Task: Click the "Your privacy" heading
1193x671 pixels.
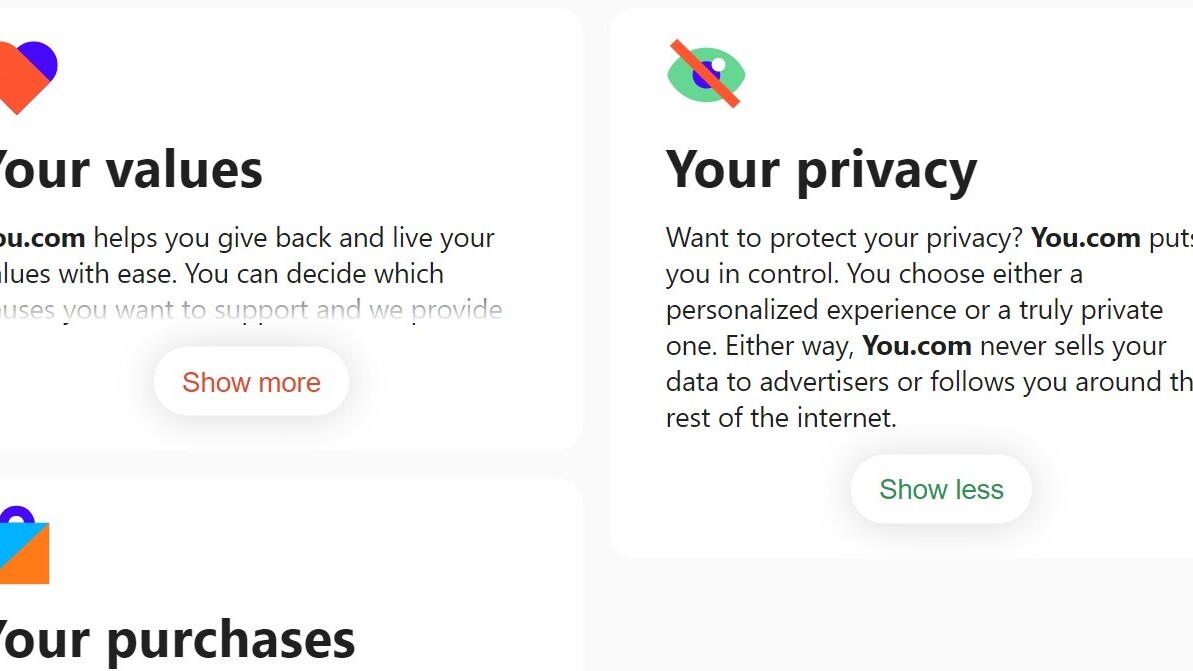Action: [x=821, y=169]
